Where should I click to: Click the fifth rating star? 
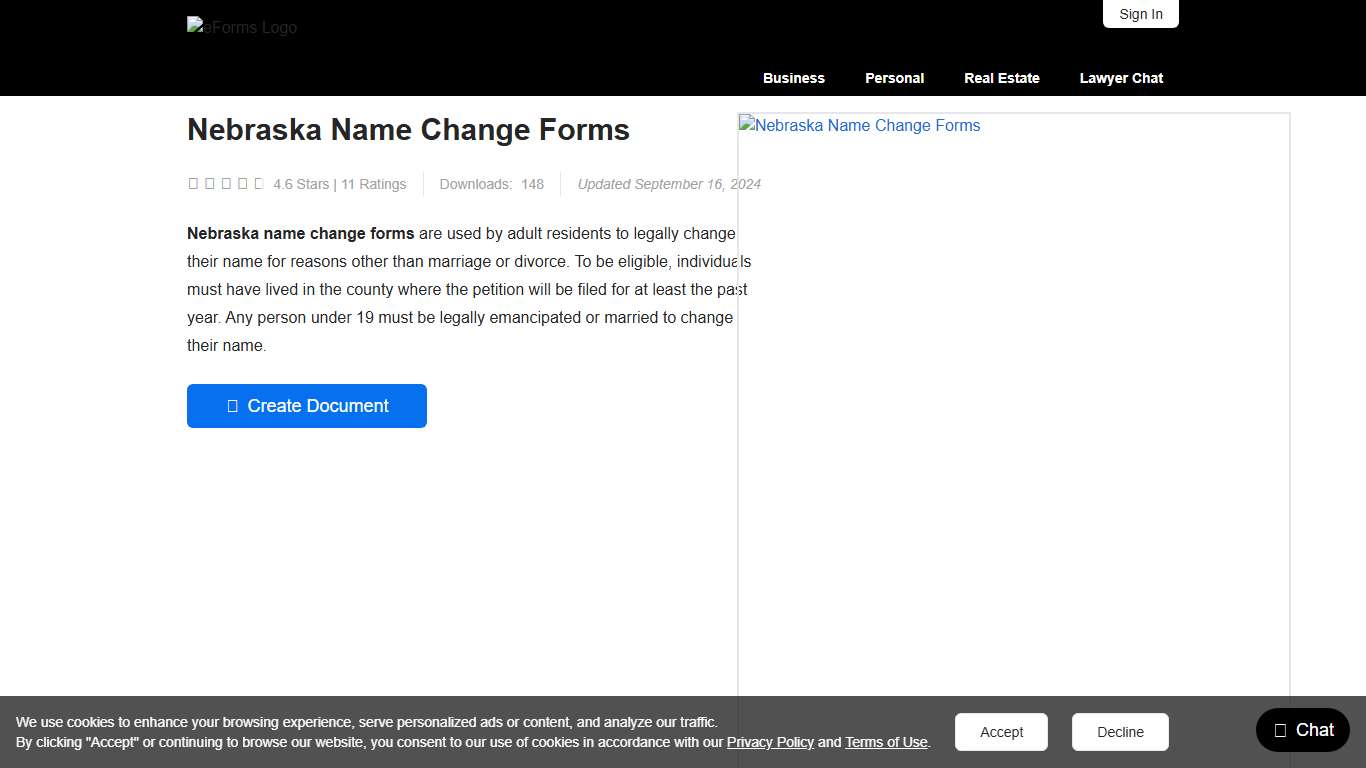tap(259, 183)
